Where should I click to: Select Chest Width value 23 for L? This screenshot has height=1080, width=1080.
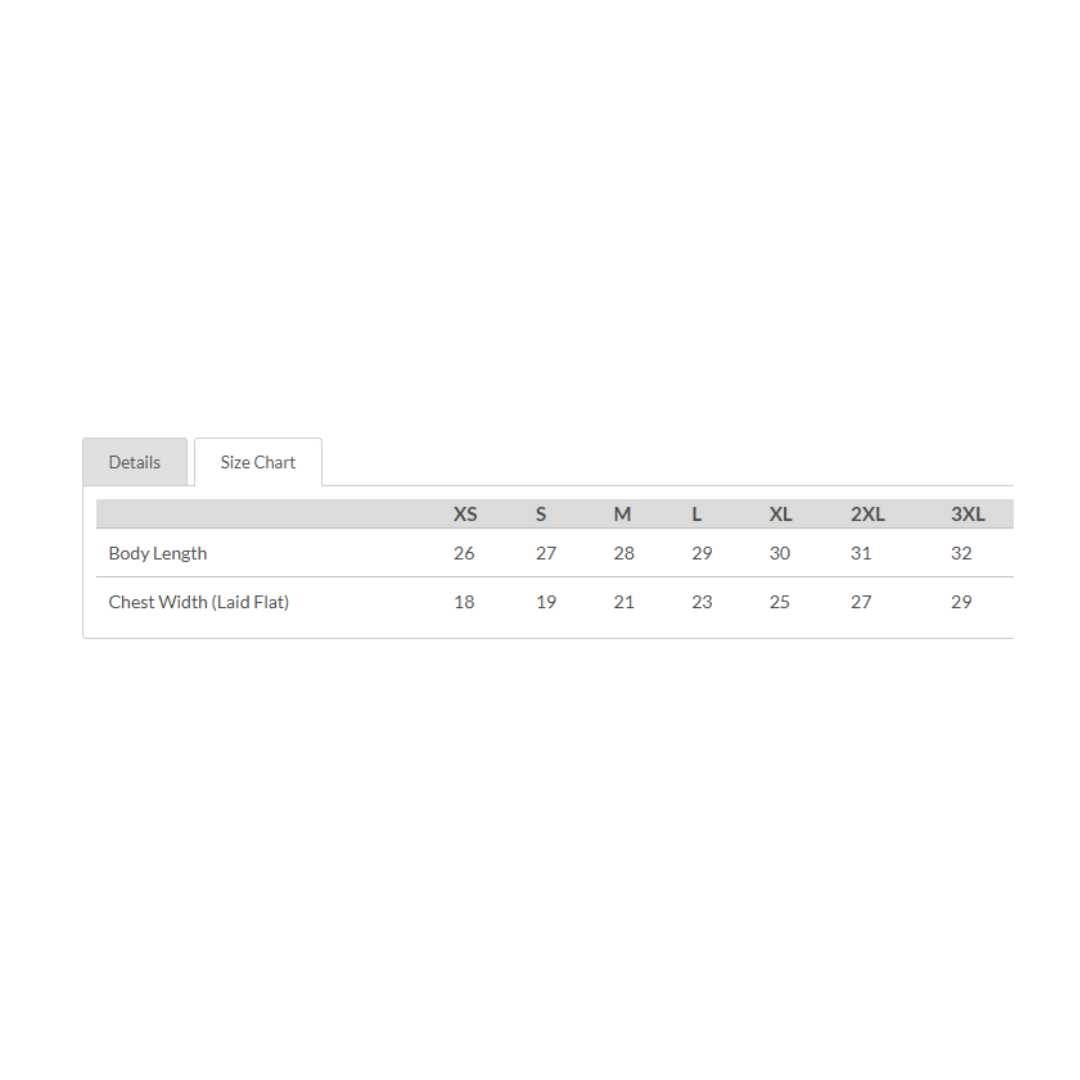(702, 602)
